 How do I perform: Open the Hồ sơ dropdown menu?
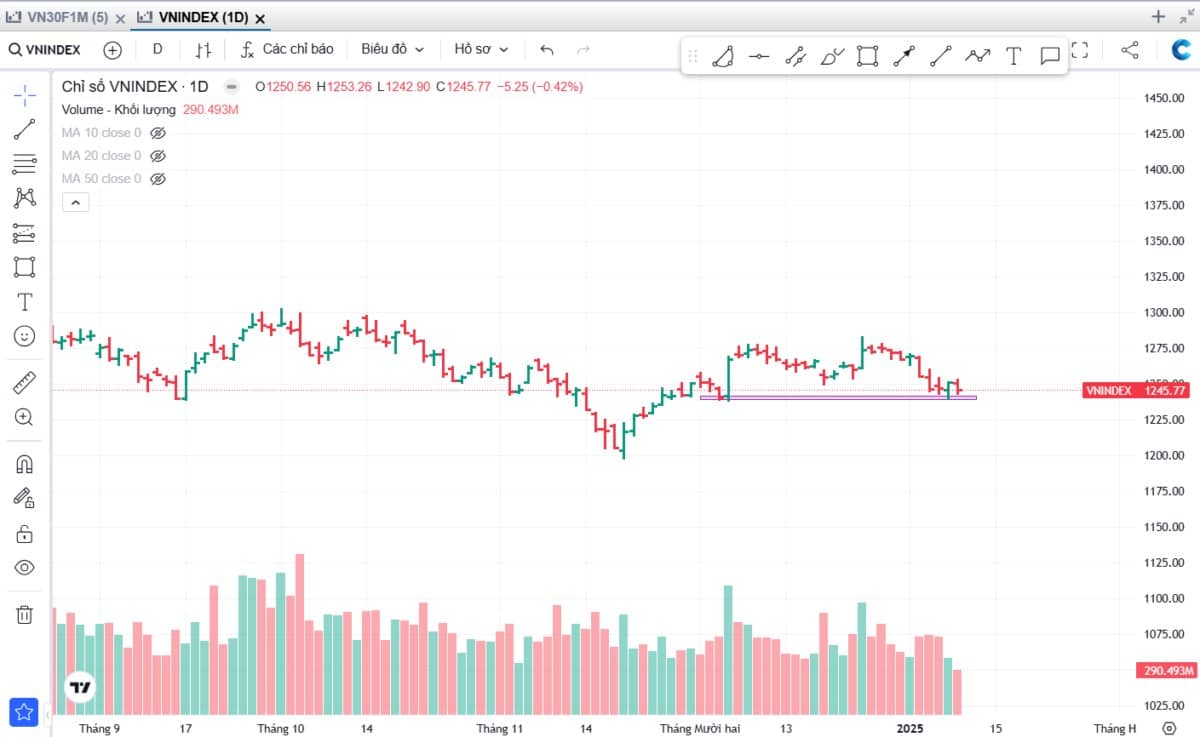coord(481,49)
